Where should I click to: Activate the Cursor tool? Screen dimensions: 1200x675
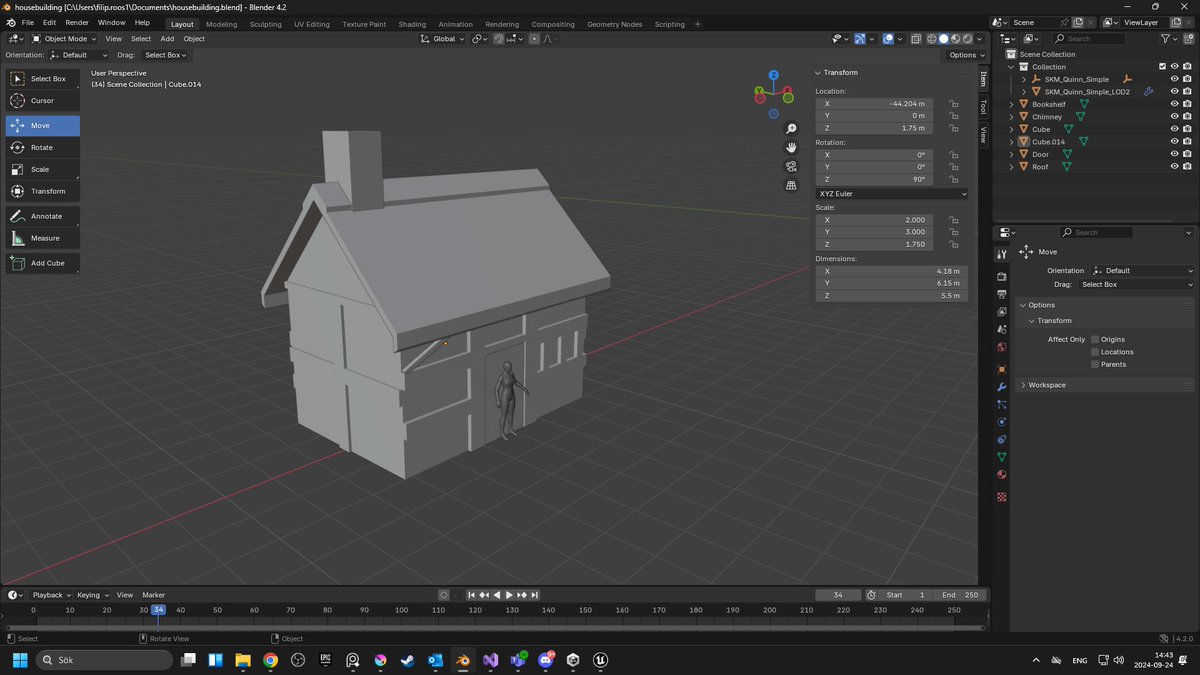point(43,100)
